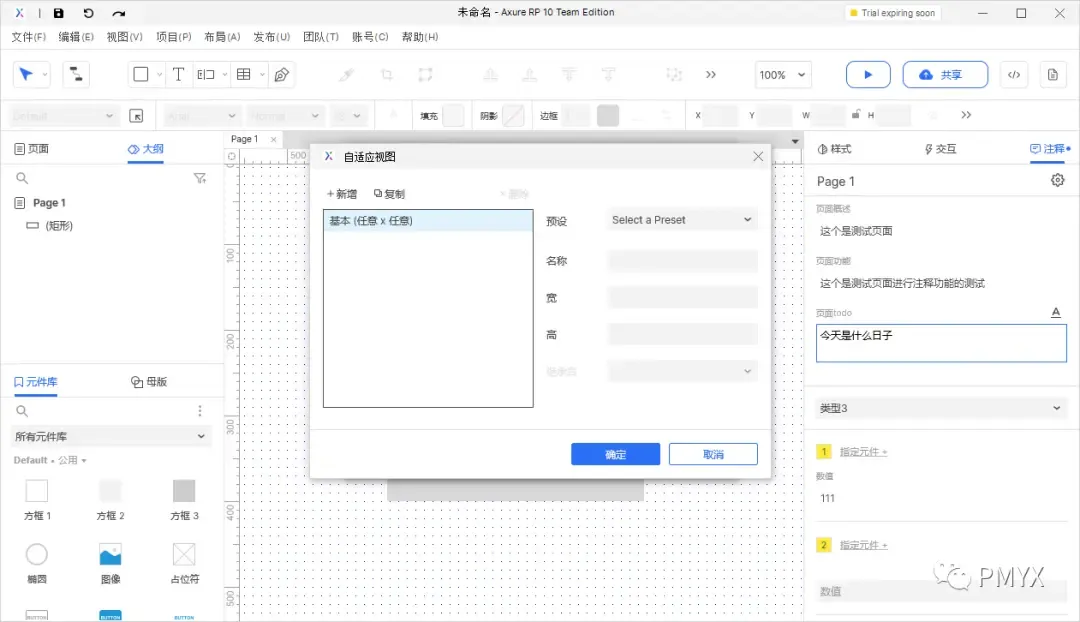Select the table widget tool
The height and width of the screenshot is (622, 1080).
tap(243, 74)
